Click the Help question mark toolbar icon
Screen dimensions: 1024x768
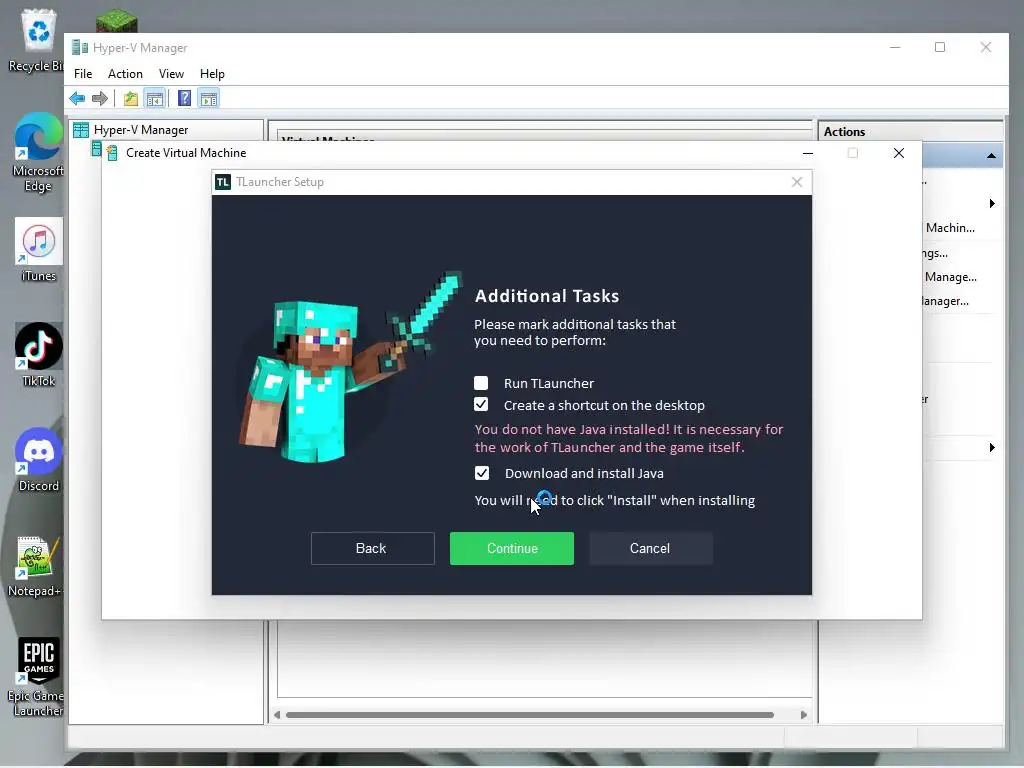185,99
